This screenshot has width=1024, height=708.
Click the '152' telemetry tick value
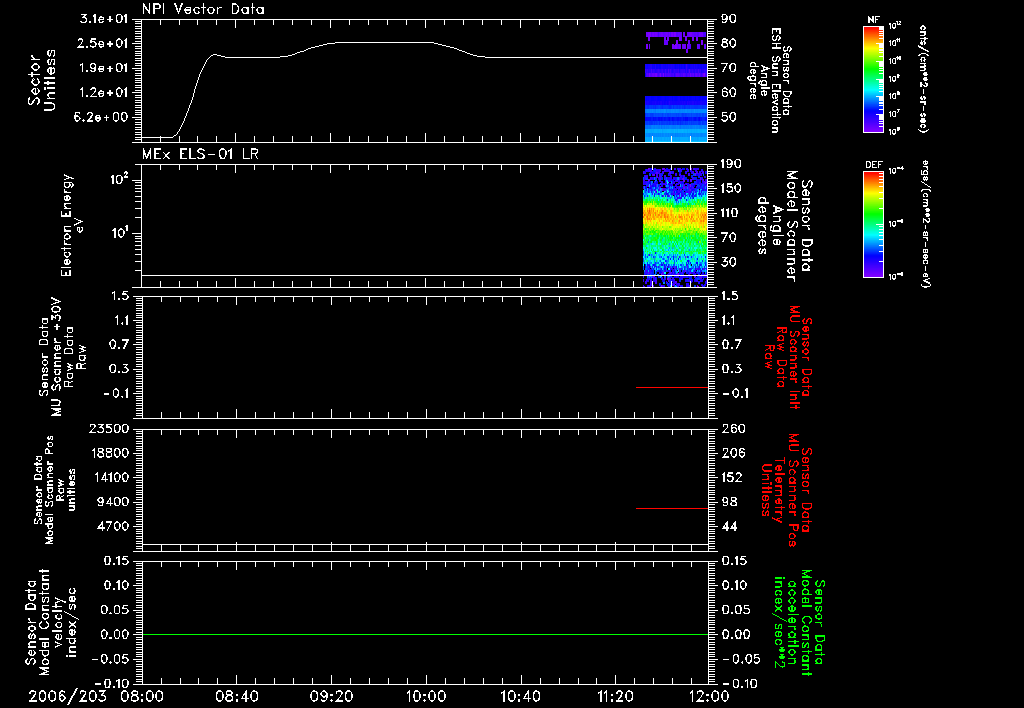click(733, 477)
